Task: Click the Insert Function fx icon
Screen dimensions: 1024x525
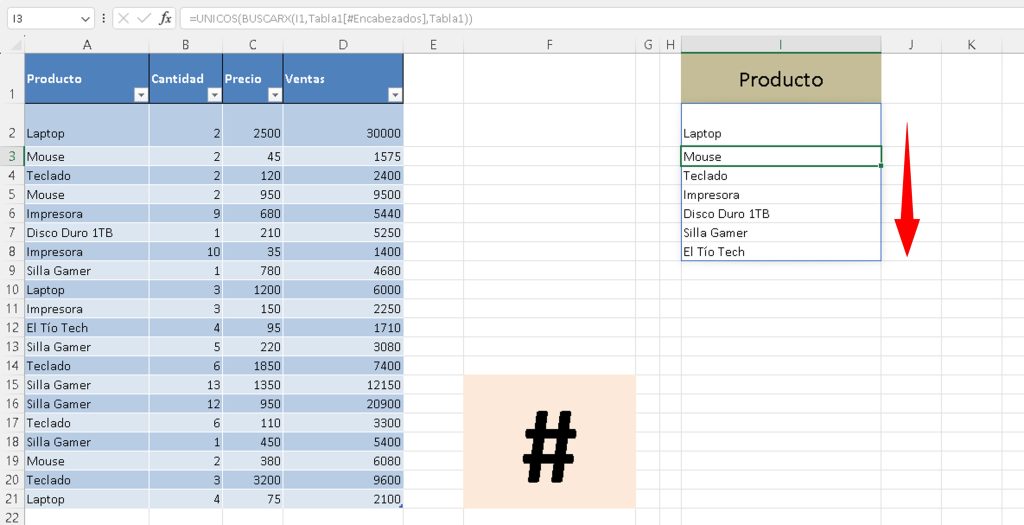Action: (166, 18)
